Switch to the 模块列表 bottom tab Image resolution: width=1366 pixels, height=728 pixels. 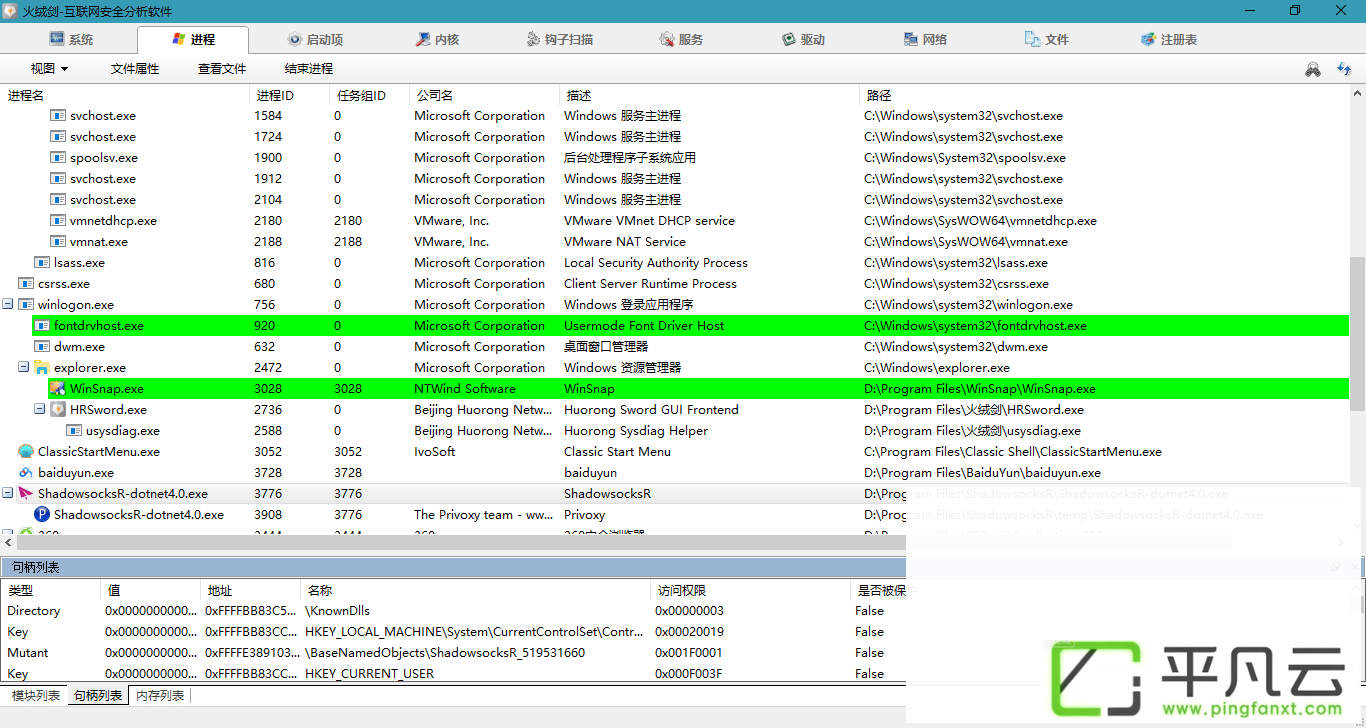(36, 695)
